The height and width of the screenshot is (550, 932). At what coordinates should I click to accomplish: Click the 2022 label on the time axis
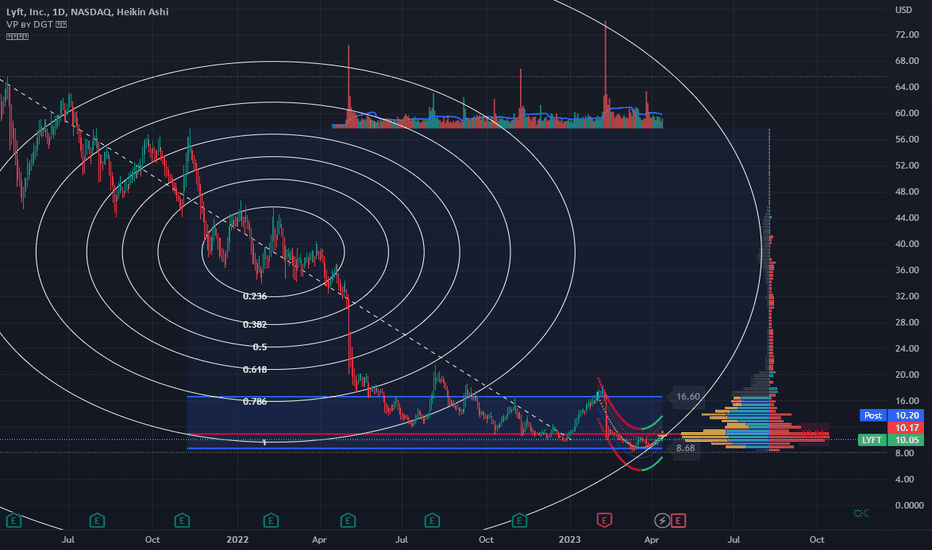pos(237,540)
